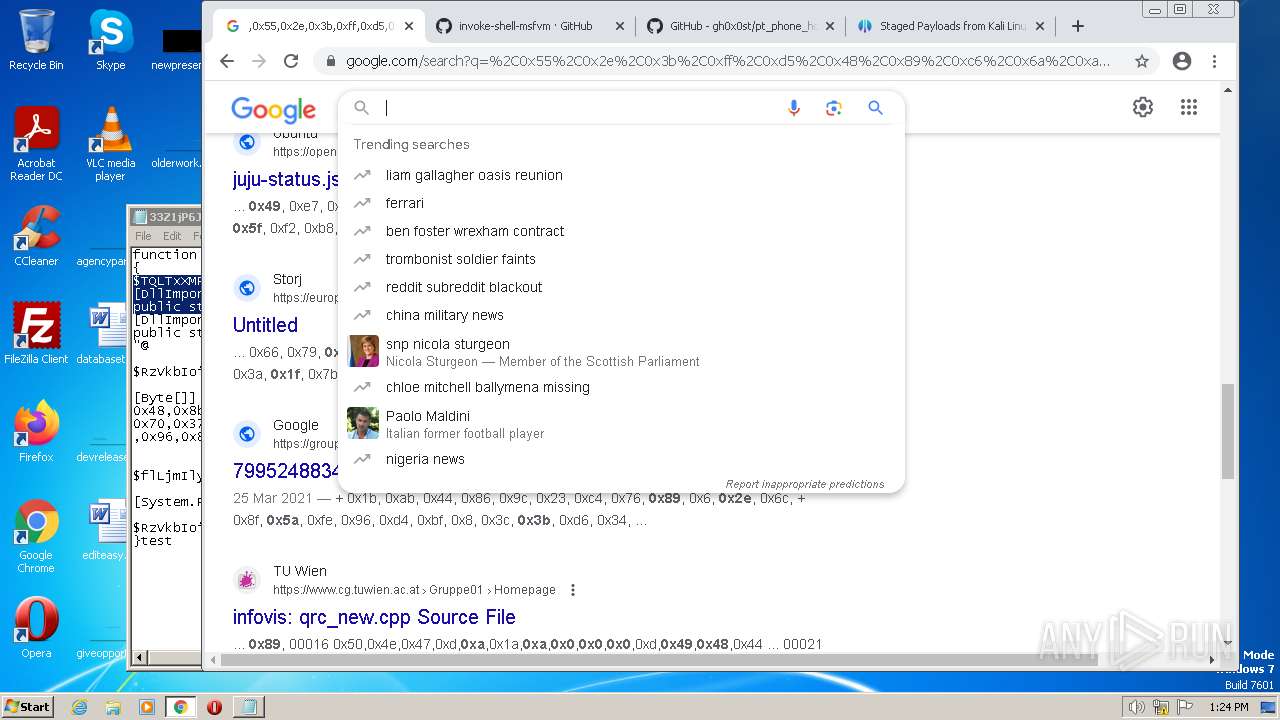Select the 'snp nicola sturgeon' suggestion
Image resolution: width=1280 pixels, height=720 pixels.
pyautogui.click(x=621, y=351)
